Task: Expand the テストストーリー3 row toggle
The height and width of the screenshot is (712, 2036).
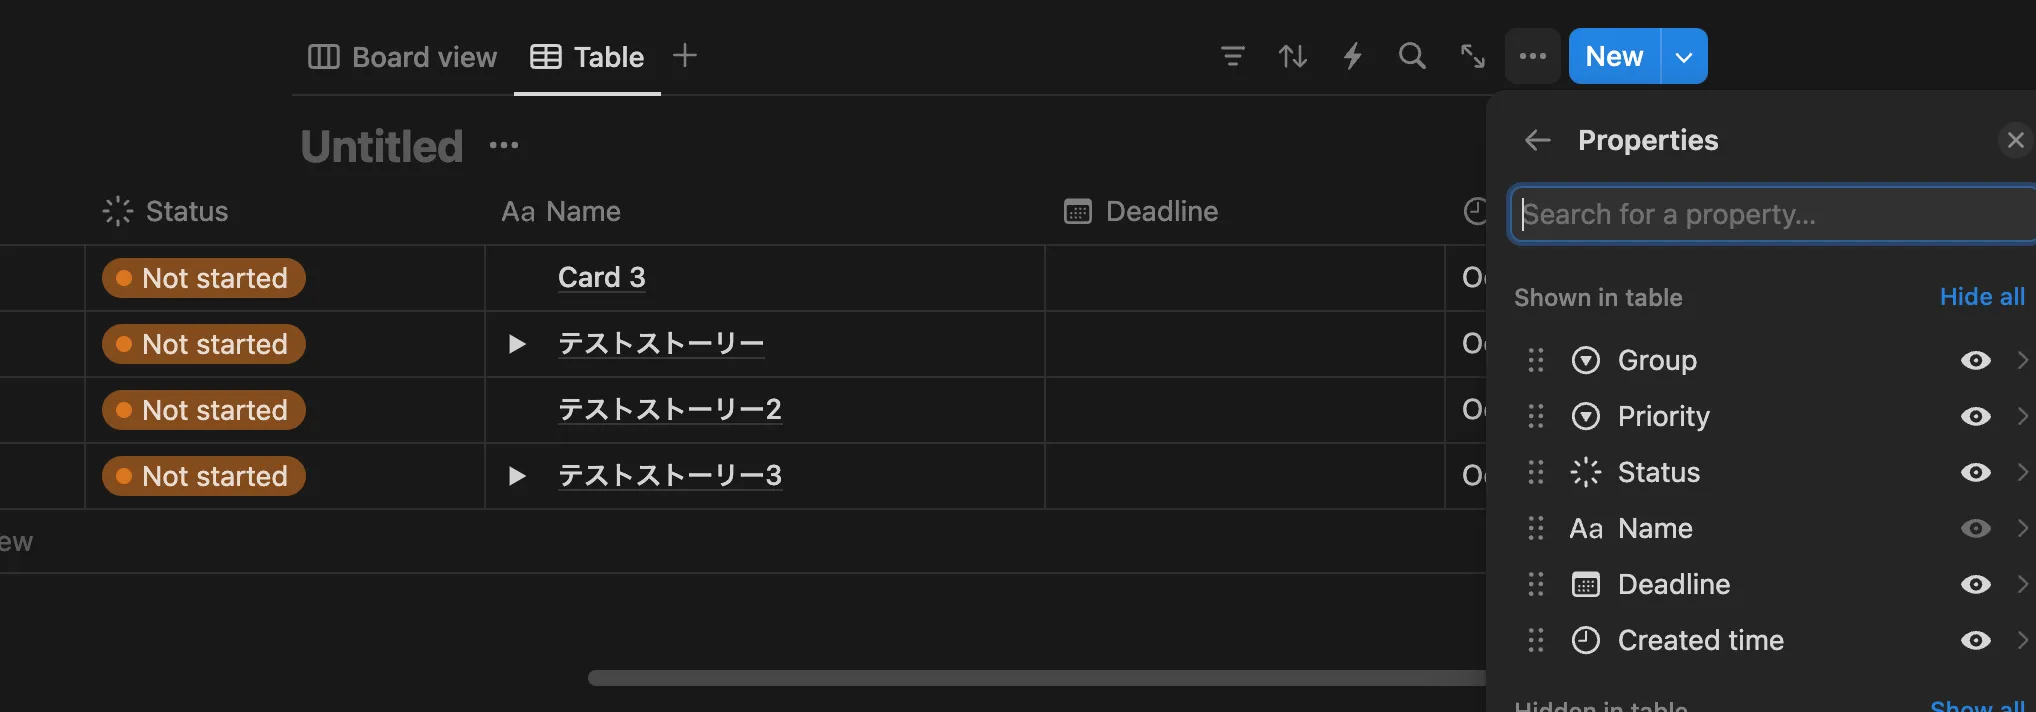Action: pyautogui.click(x=516, y=476)
